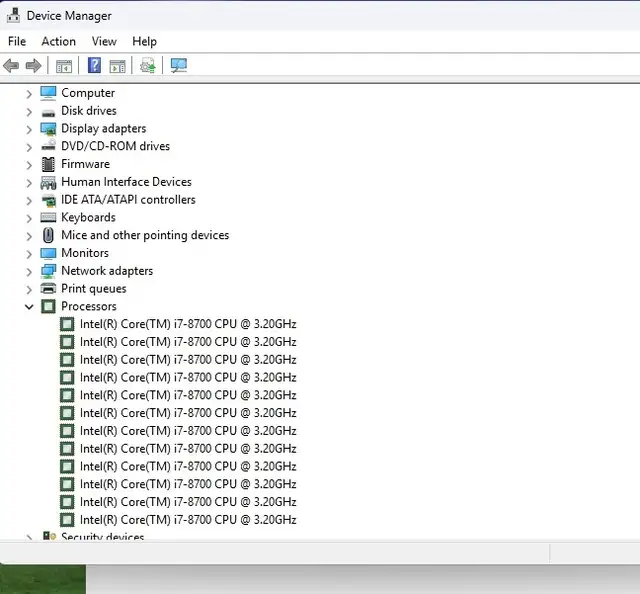Click the Device Manager title bar icon
Screen dimensions: 640x594
[13, 15]
